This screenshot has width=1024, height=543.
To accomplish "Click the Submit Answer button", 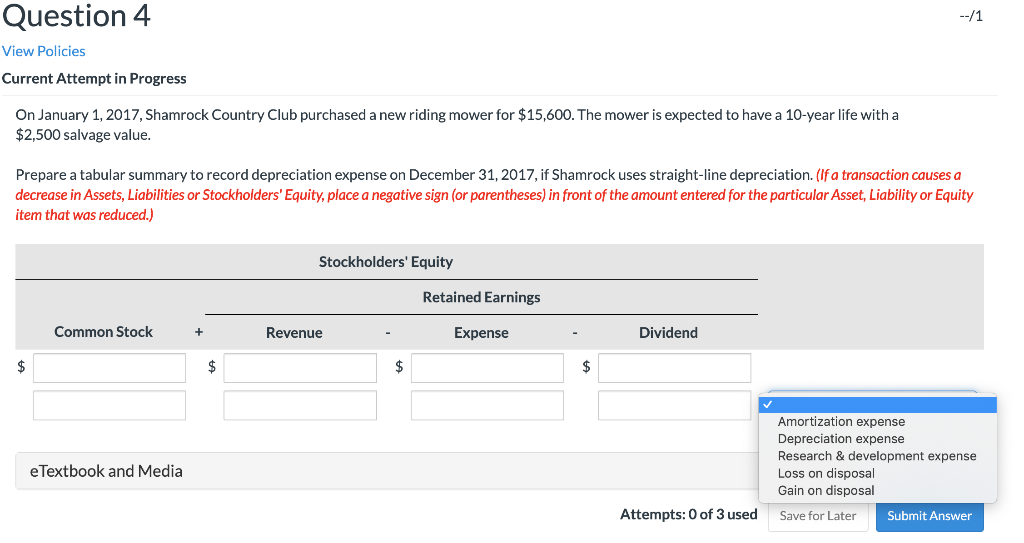I will [x=929, y=516].
